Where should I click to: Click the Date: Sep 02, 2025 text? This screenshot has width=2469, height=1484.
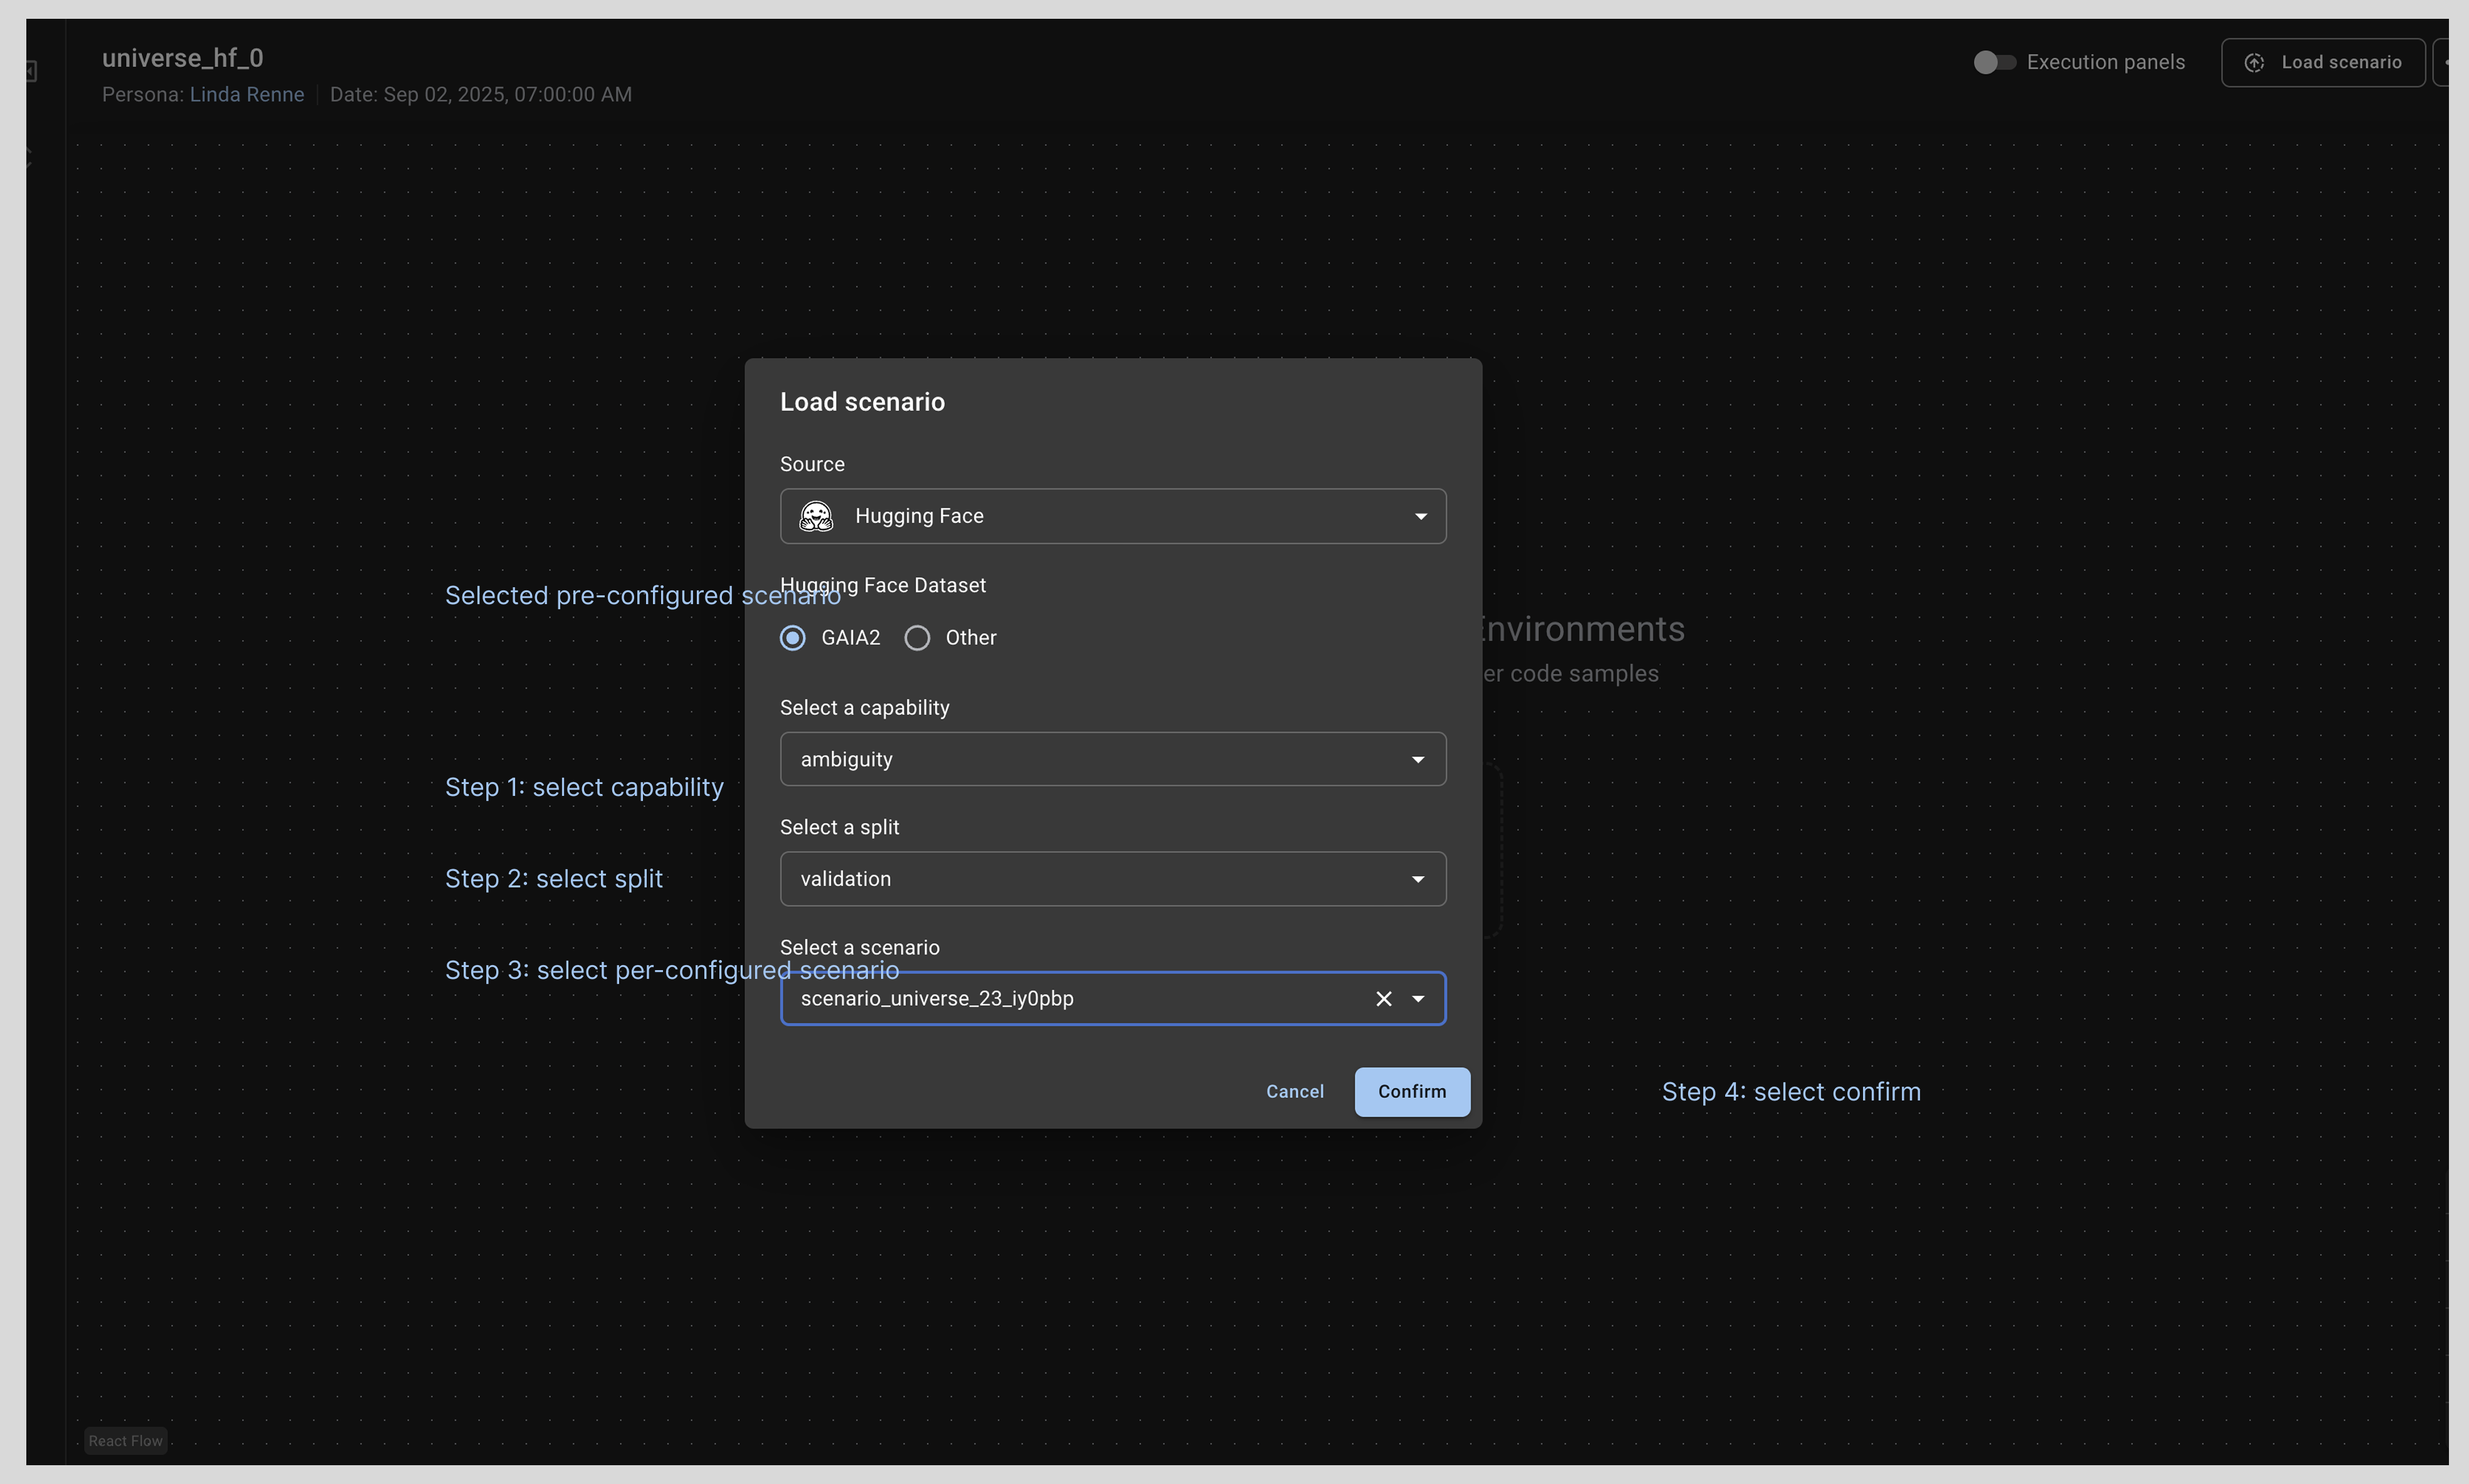[x=481, y=94]
